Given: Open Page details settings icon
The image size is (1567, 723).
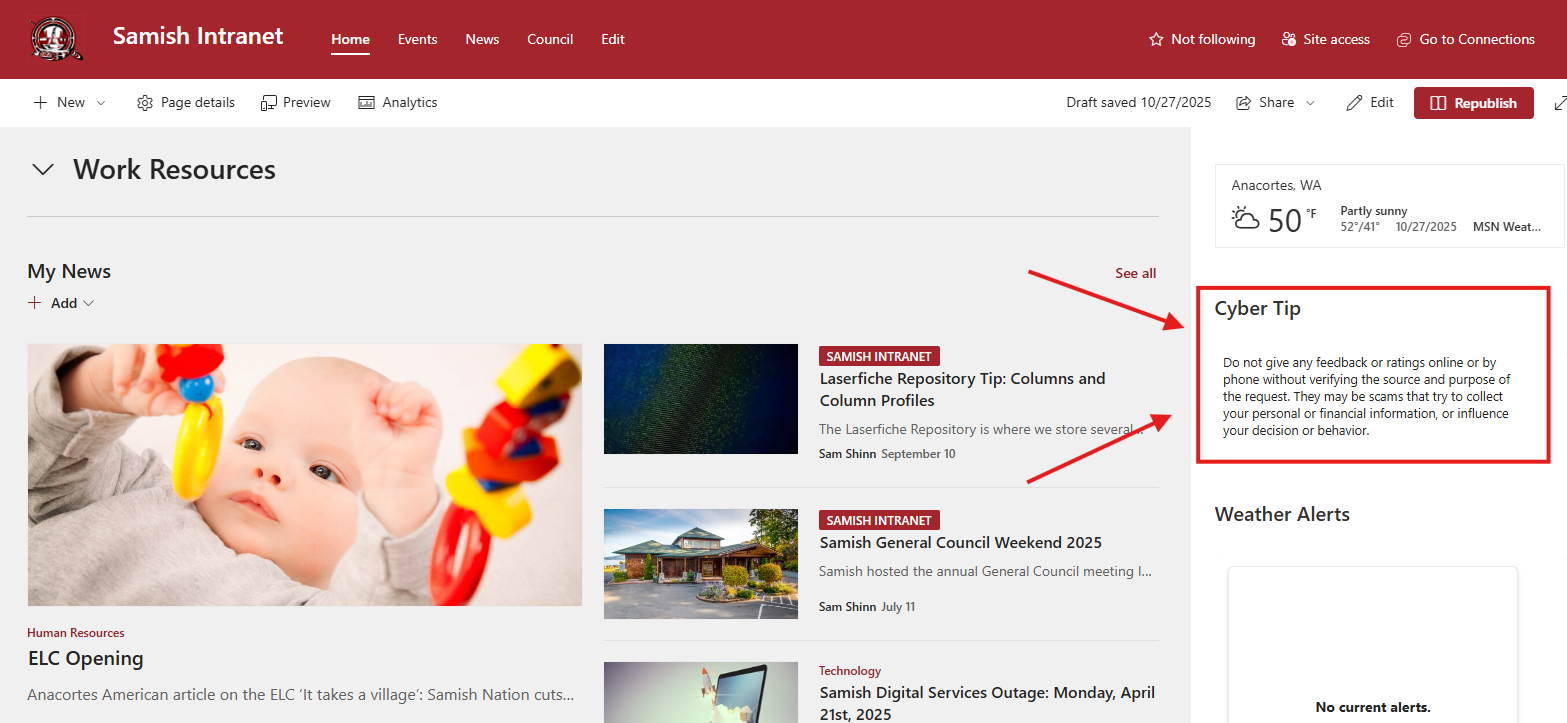Looking at the screenshot, I should coord(144,102).
